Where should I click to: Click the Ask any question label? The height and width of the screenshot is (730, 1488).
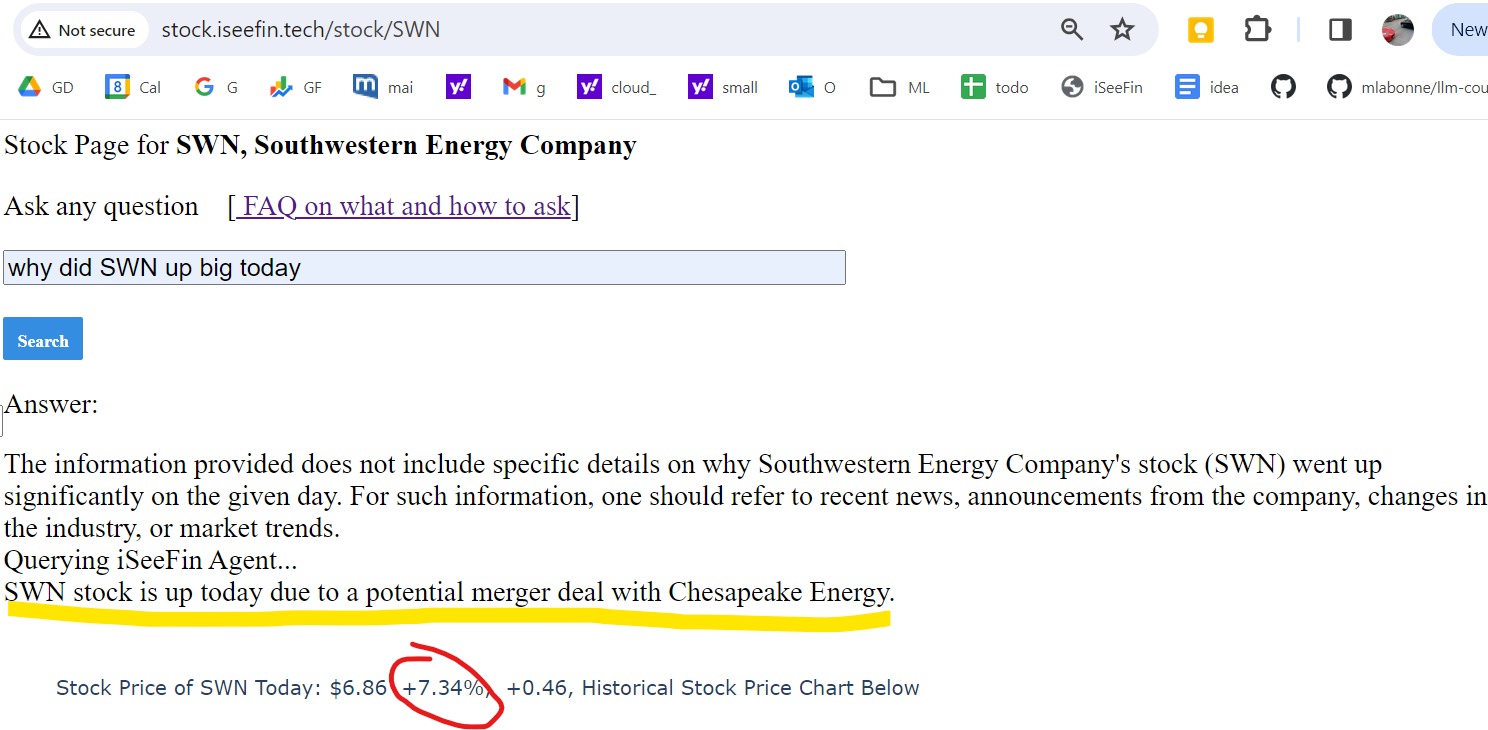click(x=101, y=207)
